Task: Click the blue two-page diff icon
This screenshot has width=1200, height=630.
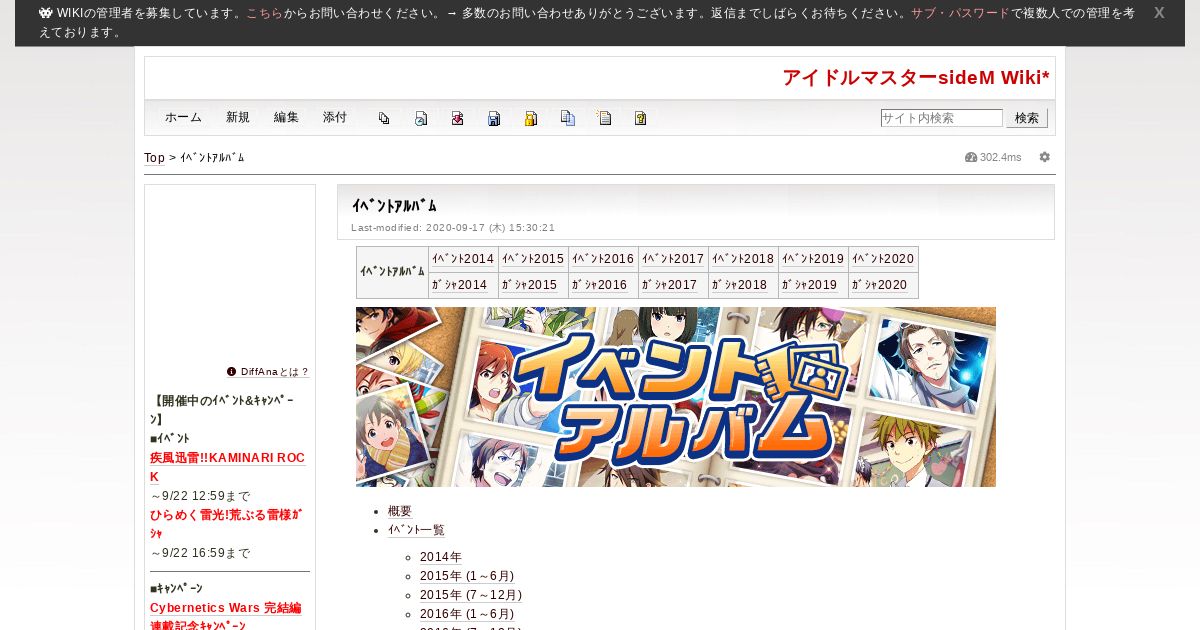Action: (568, 118)
